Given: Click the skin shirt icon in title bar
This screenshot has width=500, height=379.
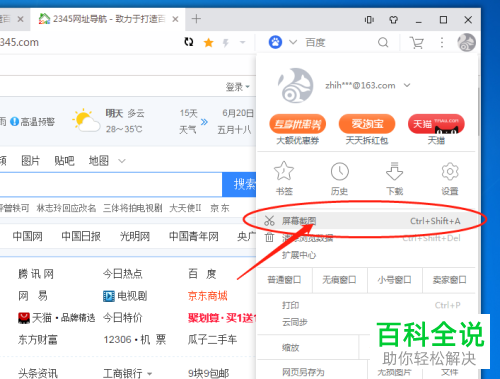Looking at the screenshot, I should point(394,20).
